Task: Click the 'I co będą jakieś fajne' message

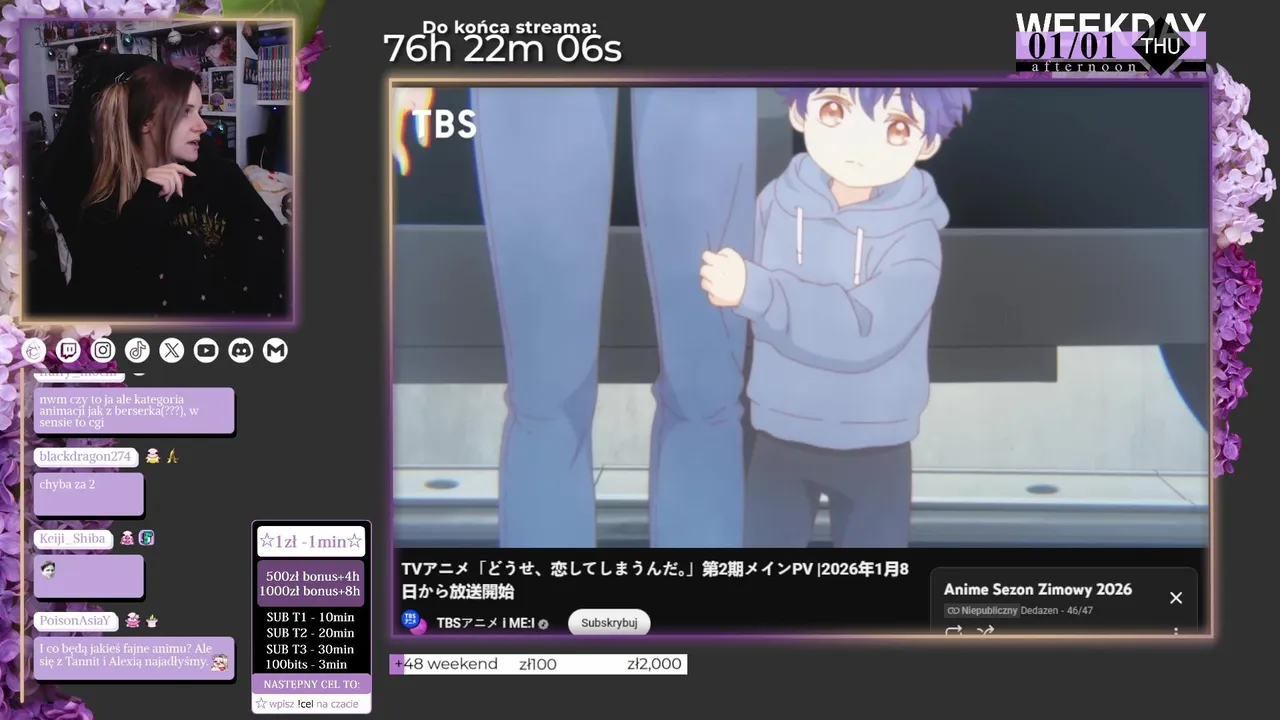Action: pos(134,658)
